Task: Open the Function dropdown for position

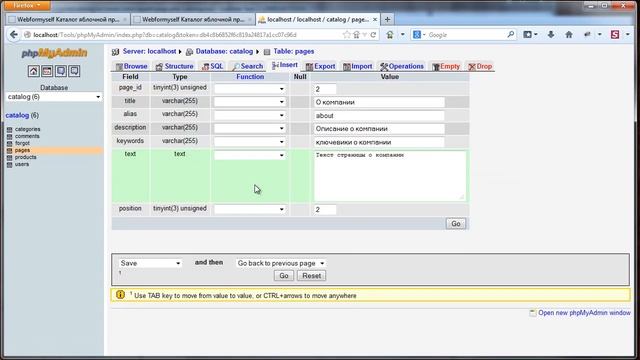Action: (249, 209)
